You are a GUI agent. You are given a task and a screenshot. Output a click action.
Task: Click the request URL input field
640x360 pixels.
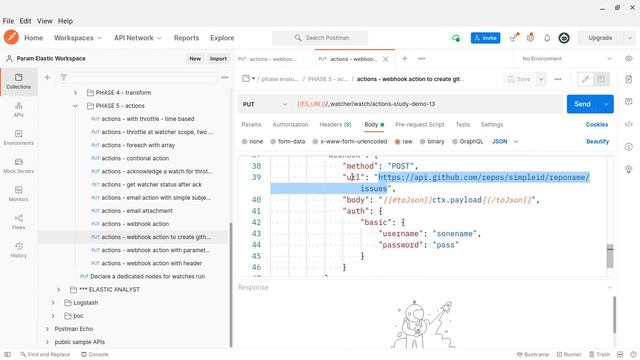point(428,104)
